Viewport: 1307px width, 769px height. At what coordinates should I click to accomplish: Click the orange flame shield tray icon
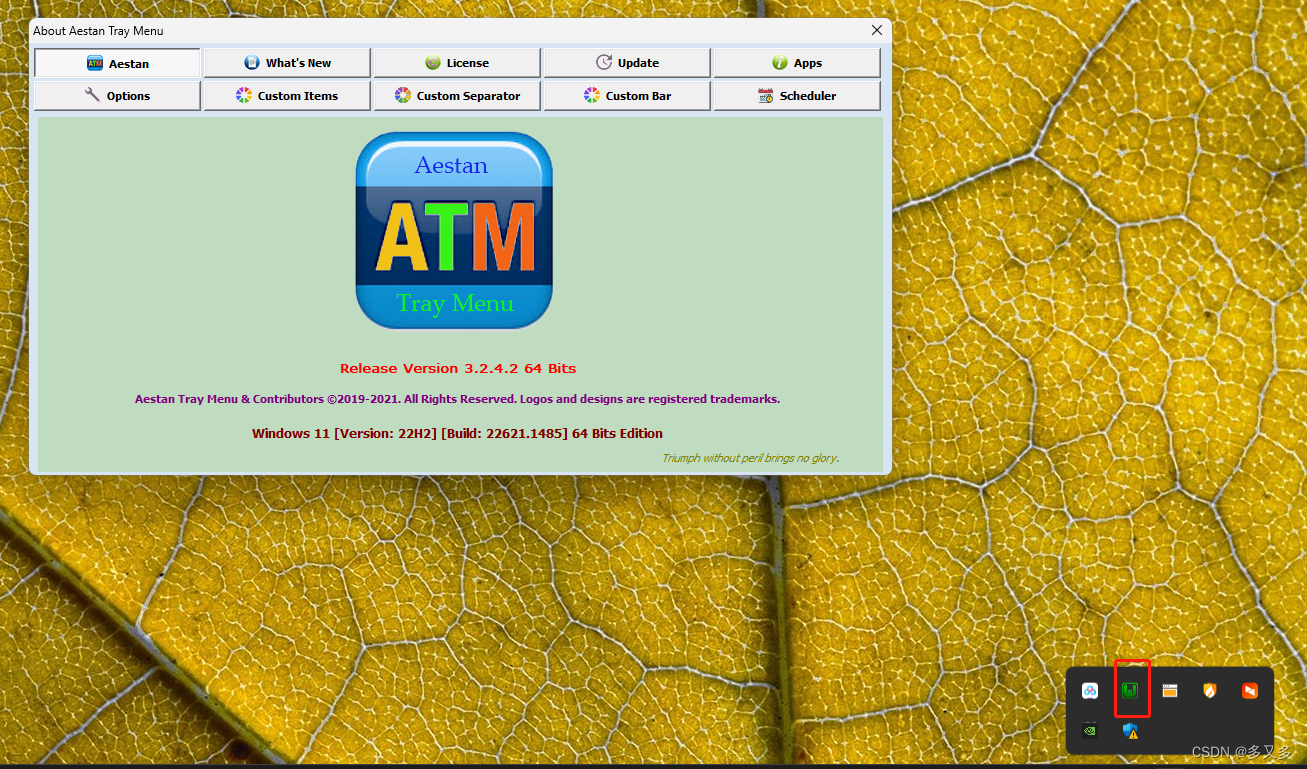point(1210,691)
